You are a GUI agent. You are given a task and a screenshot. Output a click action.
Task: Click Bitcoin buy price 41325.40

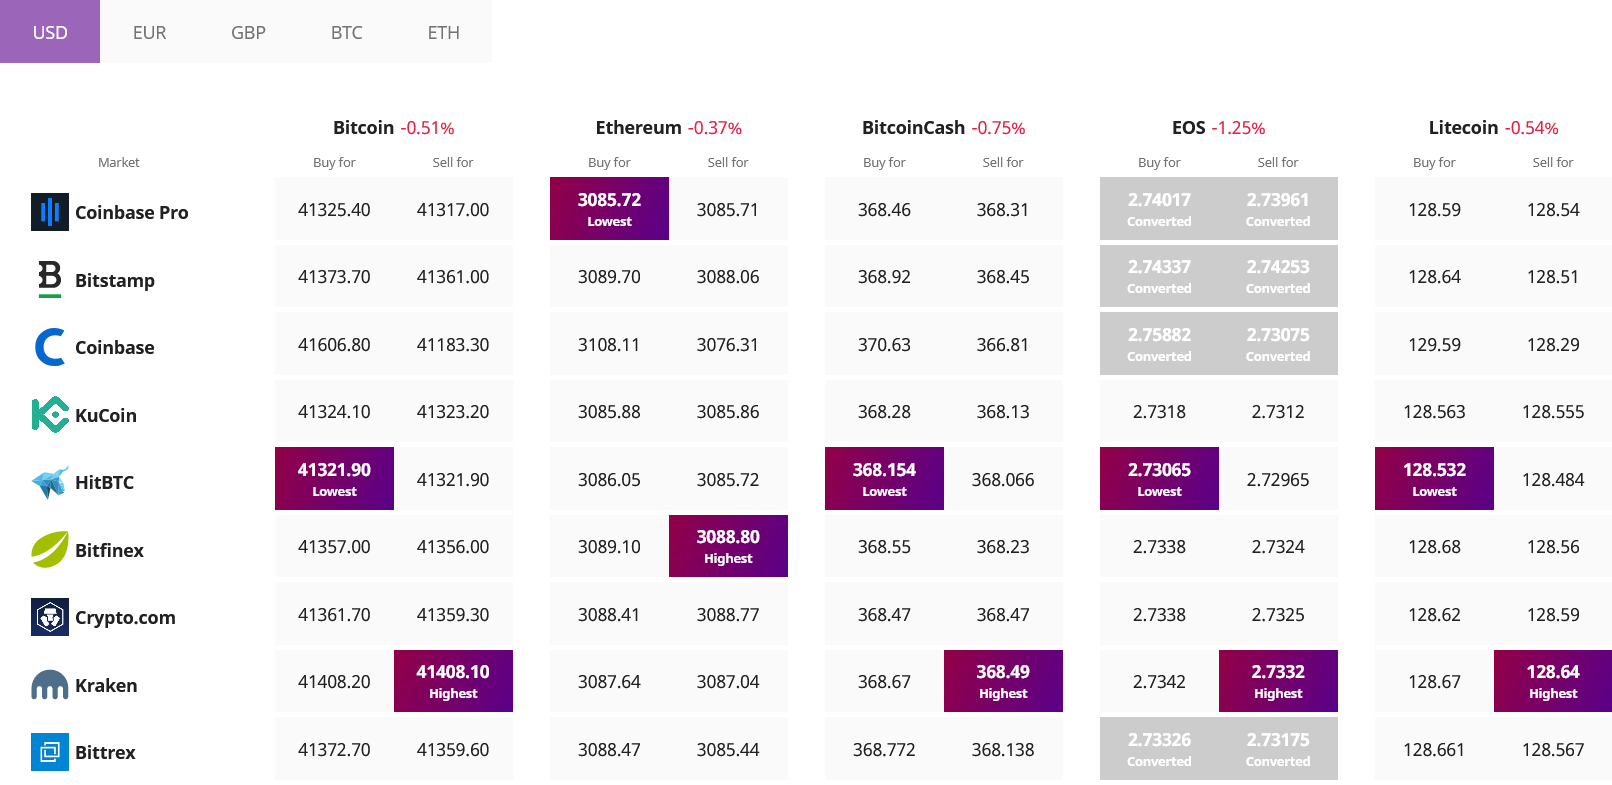coord(334,209)
